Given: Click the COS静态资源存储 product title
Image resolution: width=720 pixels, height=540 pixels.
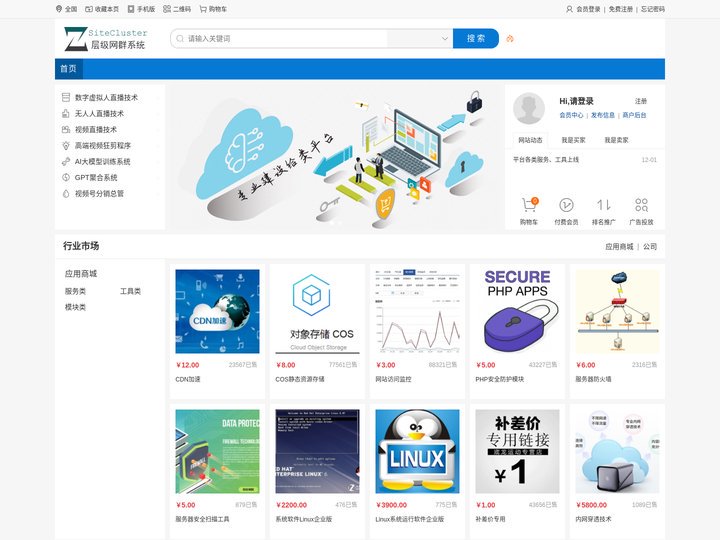Looking at the screenshot, I should 300,379.
